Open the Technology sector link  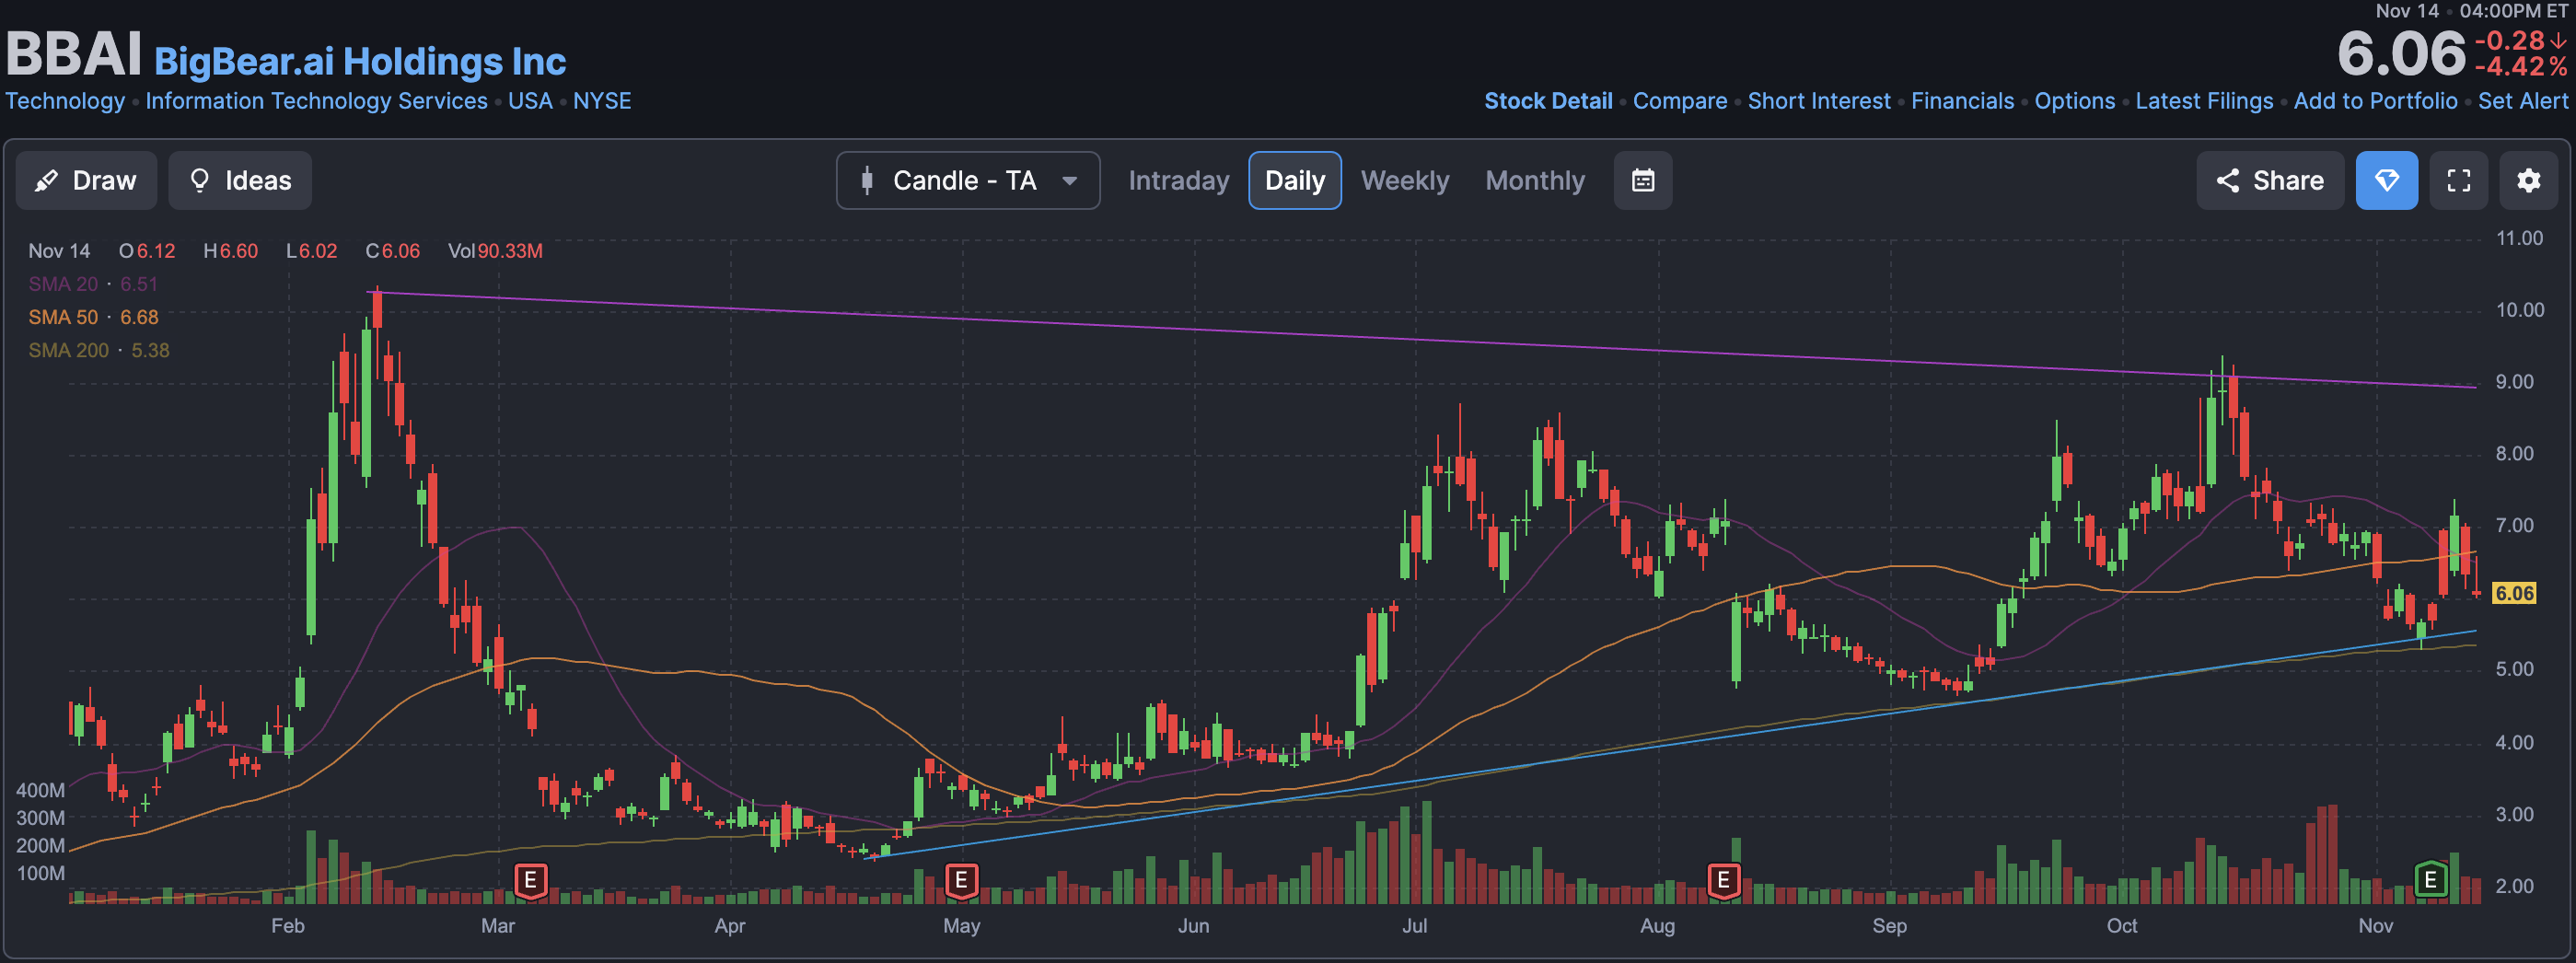point(65,101)
